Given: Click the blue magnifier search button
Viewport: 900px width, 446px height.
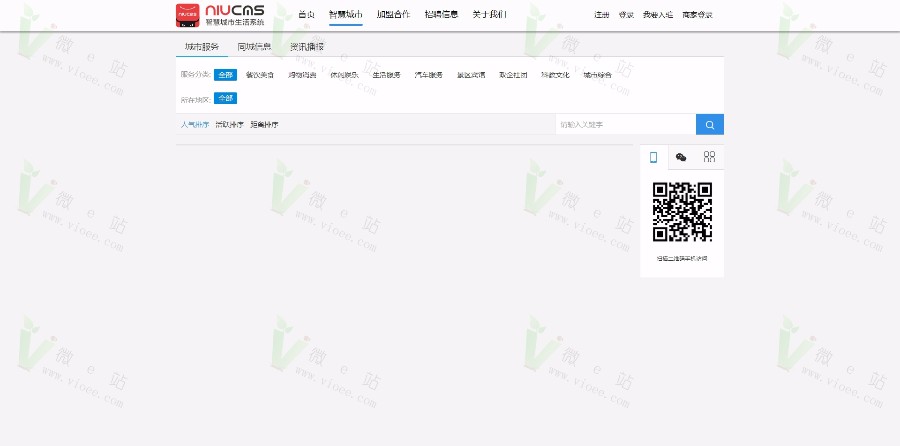Looking at the screenshot, I should pyautogui.click(x=709, y=125).
